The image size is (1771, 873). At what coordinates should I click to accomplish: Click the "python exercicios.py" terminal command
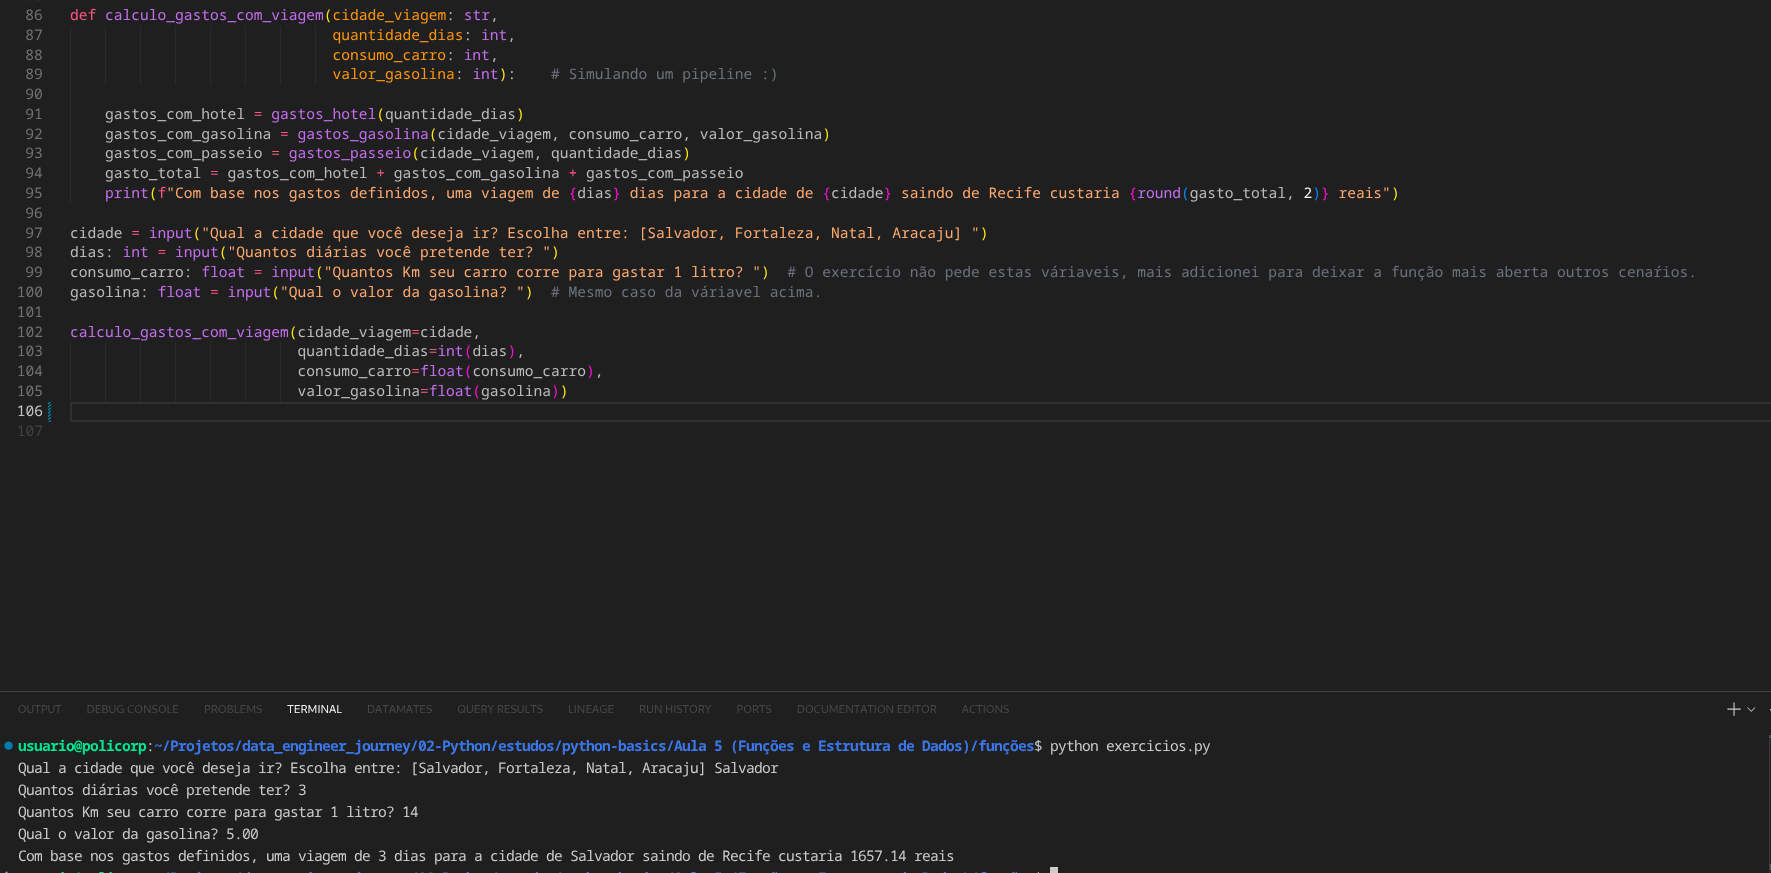pyautogui.click(x=1130, y=746)
